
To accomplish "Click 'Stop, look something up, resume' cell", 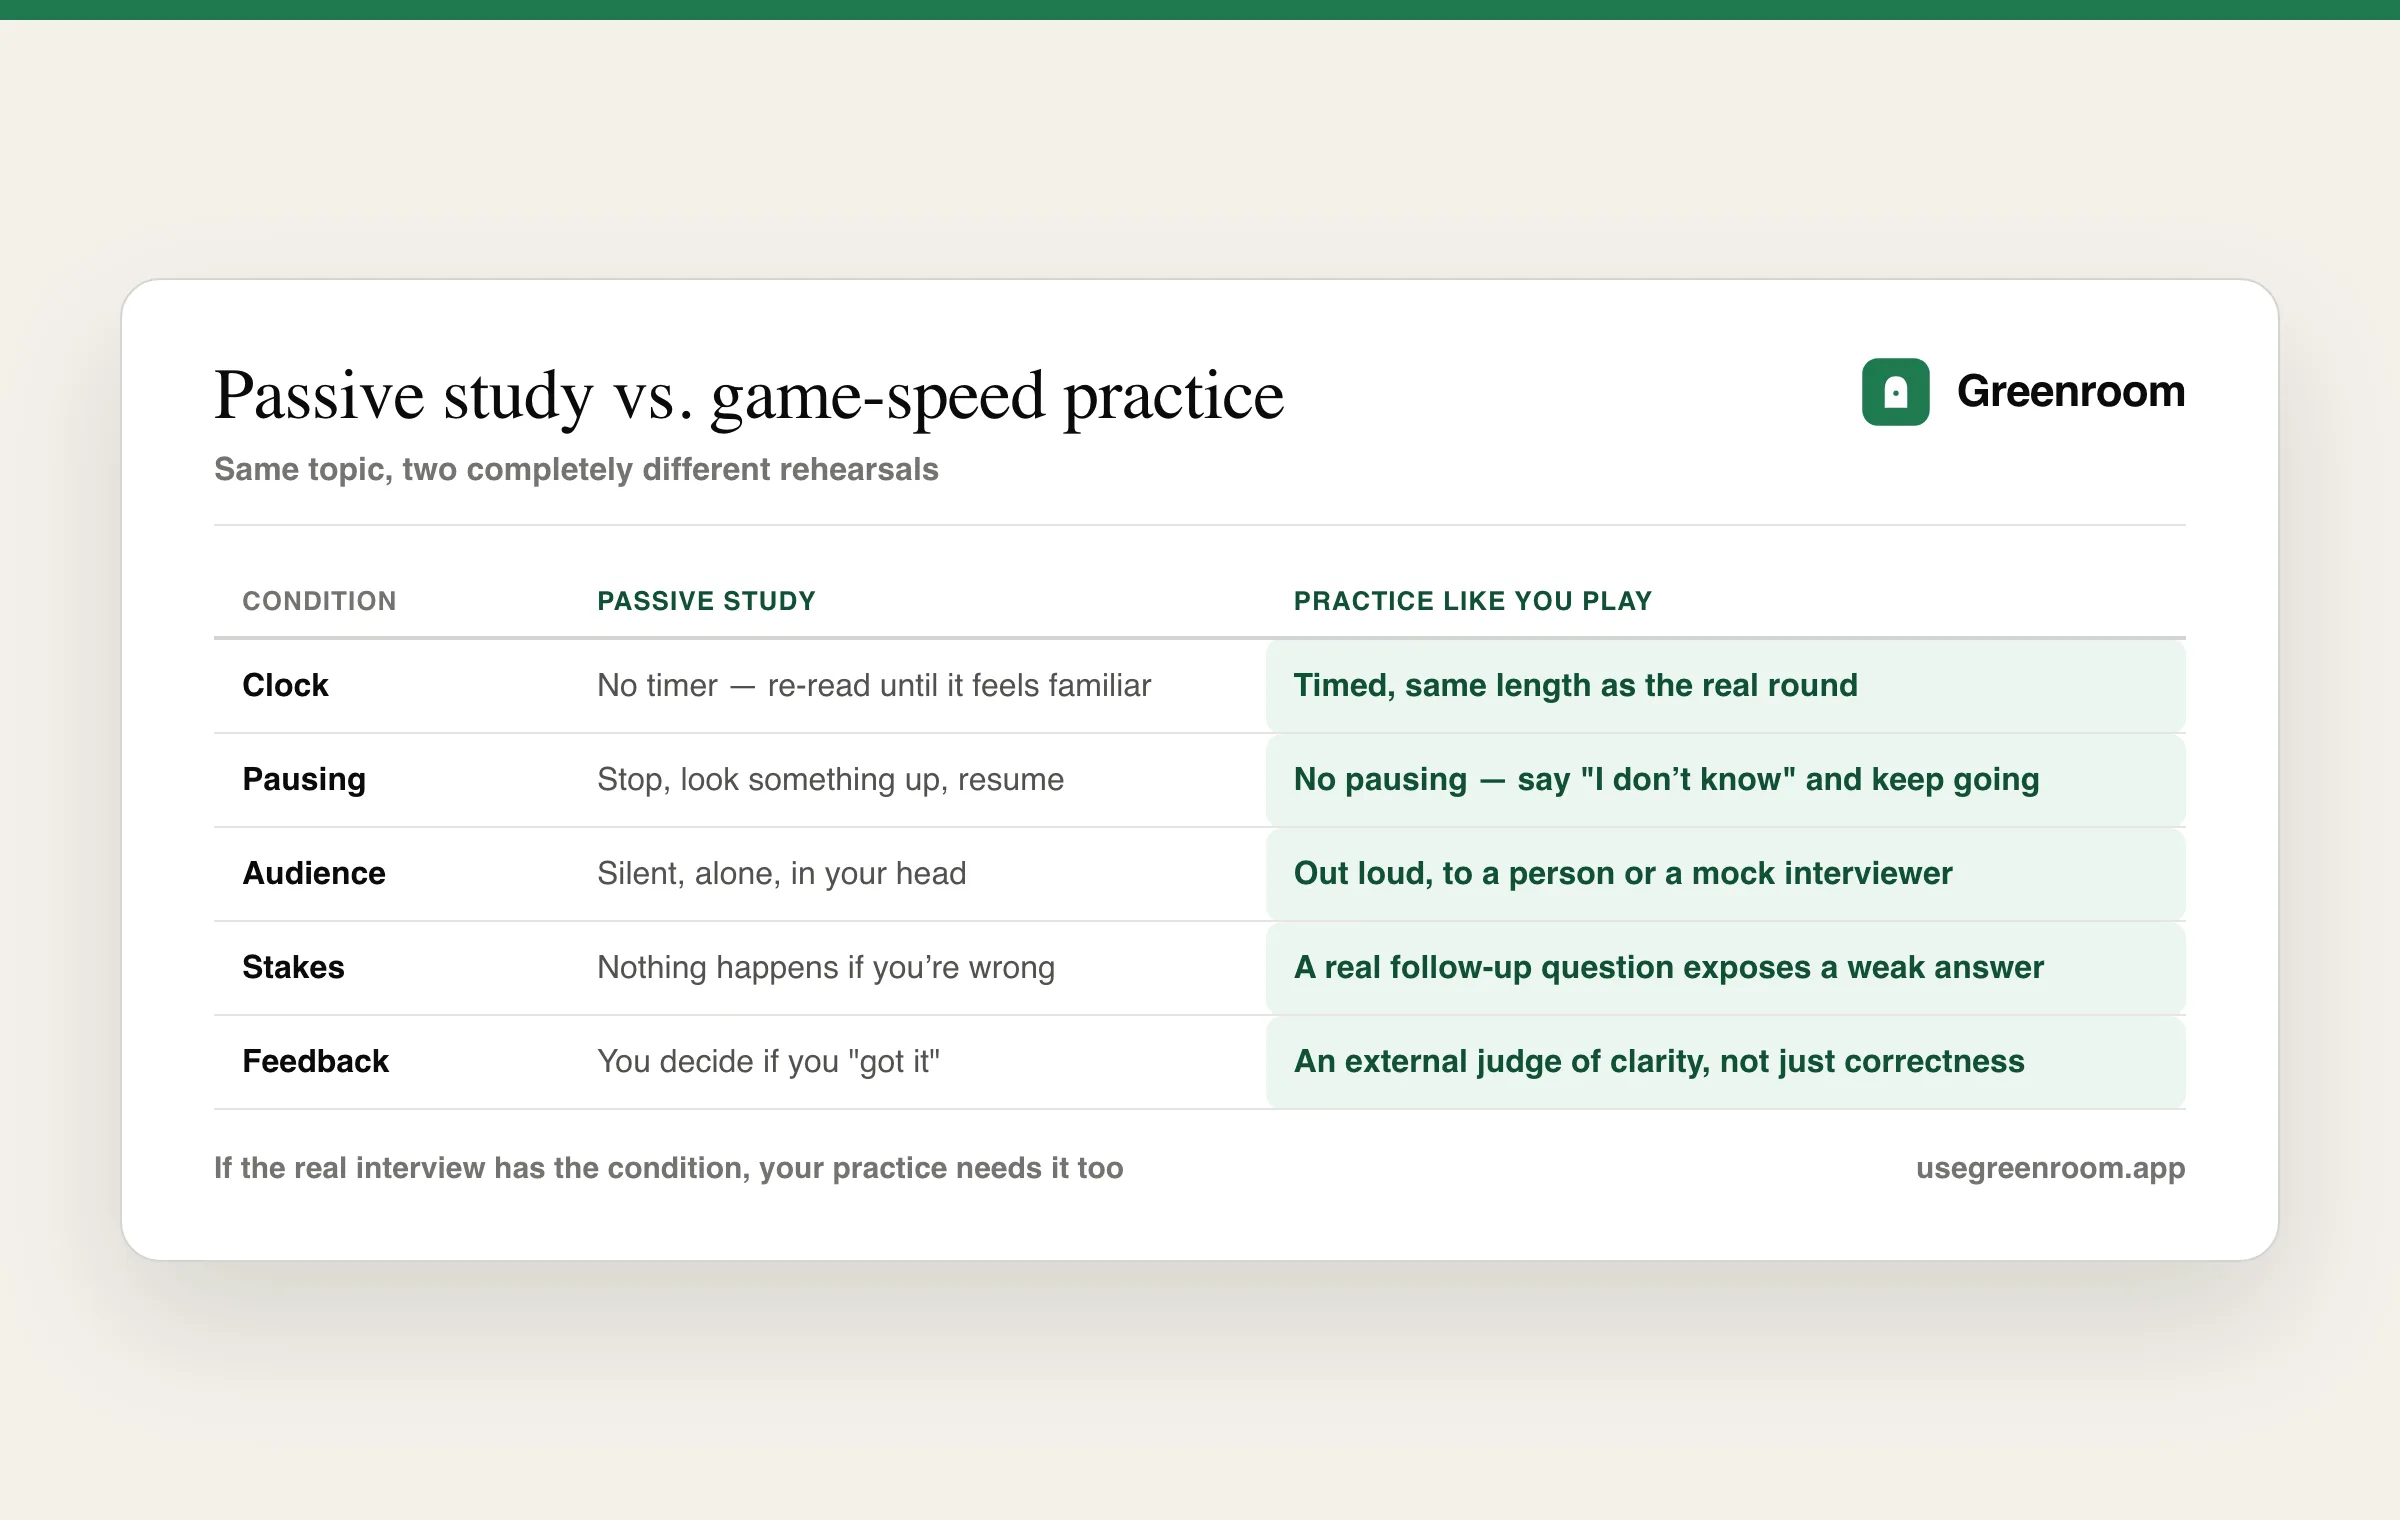I will [830, 779].
